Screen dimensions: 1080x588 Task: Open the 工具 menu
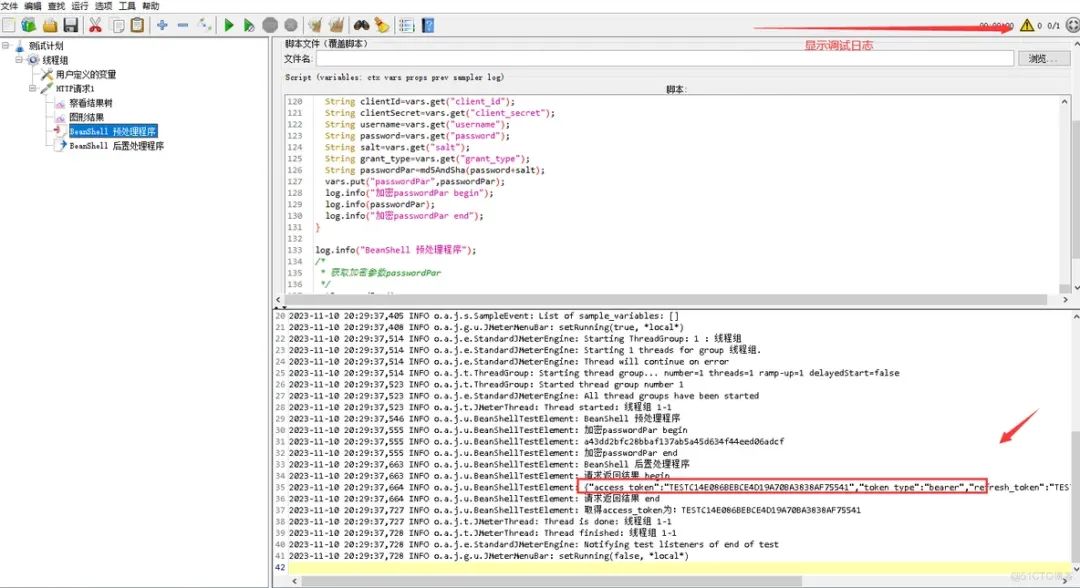(x=127, y=6)
